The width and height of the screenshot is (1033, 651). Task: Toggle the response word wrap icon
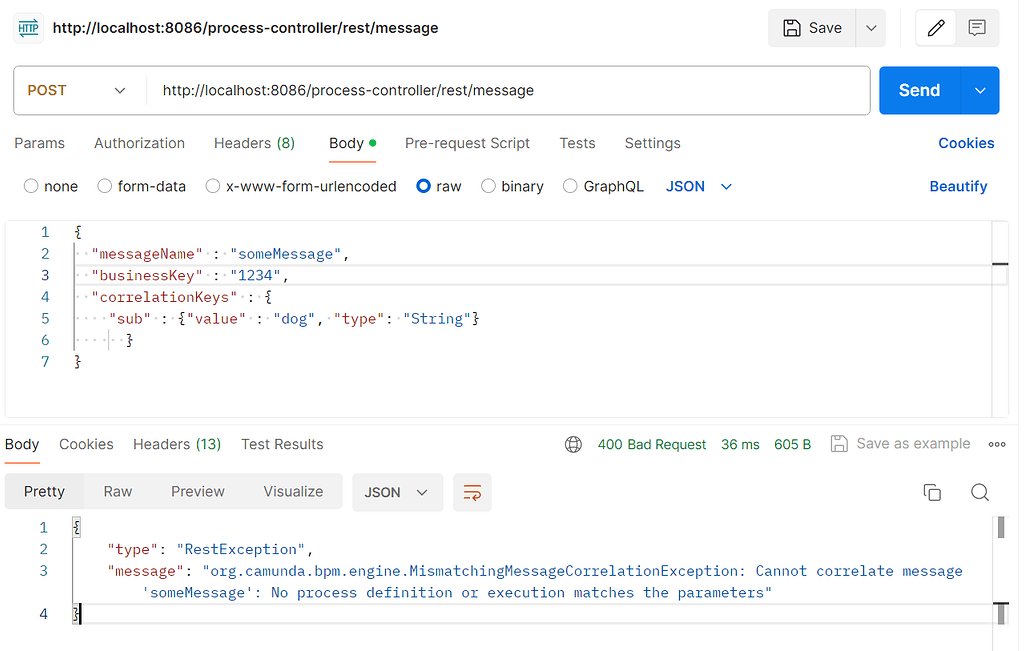click(x=472, y=493)
